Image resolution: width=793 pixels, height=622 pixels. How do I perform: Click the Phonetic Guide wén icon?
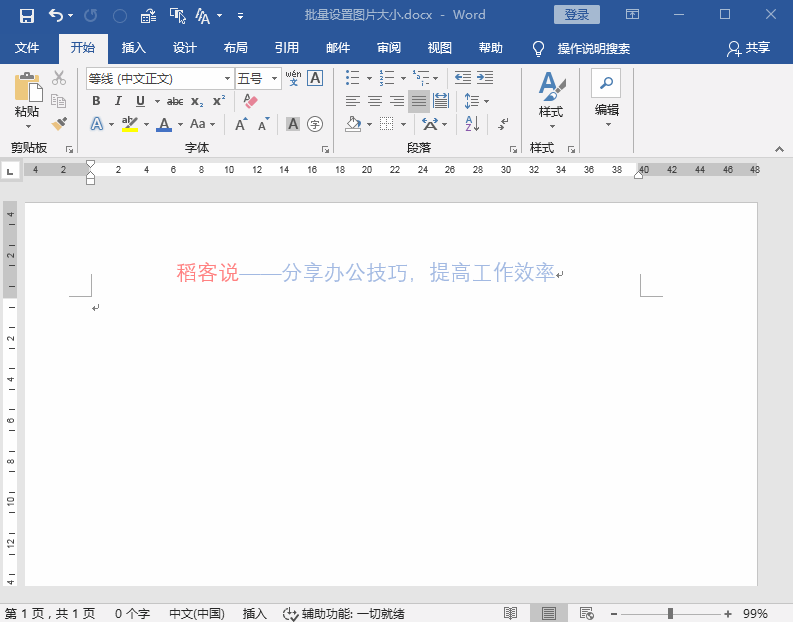pos(293,78)
